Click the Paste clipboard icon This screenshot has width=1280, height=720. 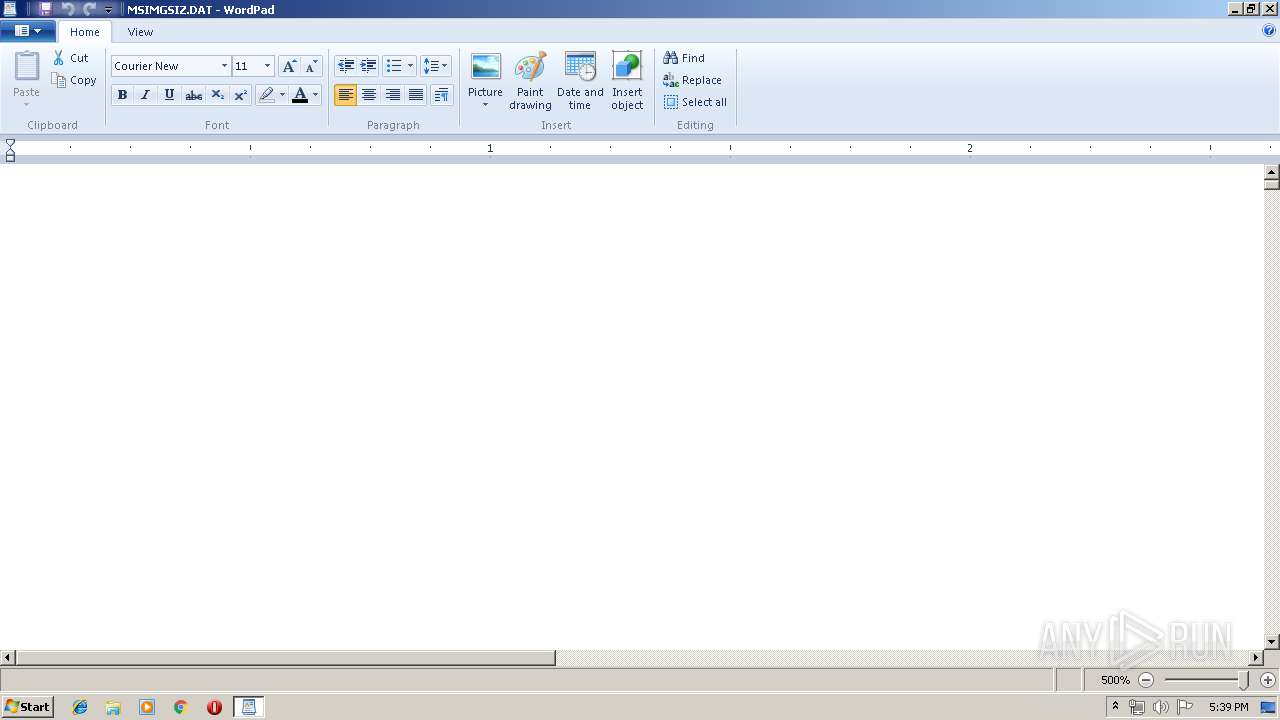pos(27,66)
